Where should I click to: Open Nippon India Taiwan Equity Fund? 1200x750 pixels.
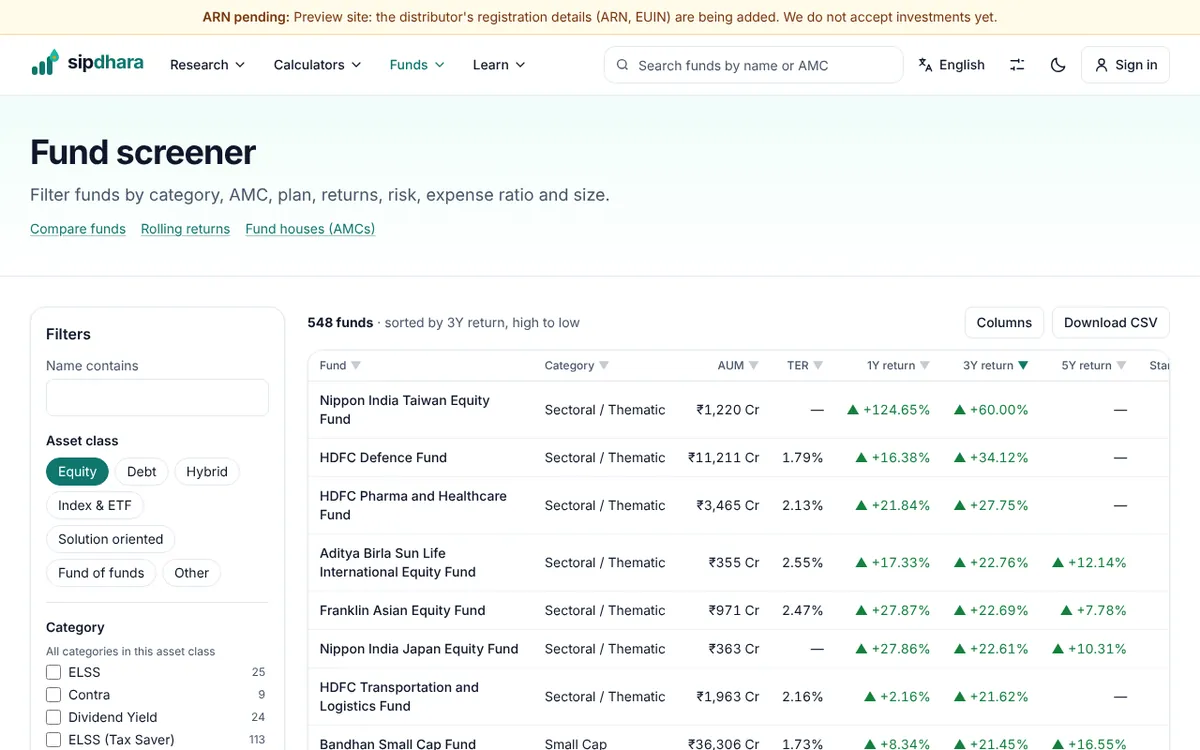(x=404, y=410)
